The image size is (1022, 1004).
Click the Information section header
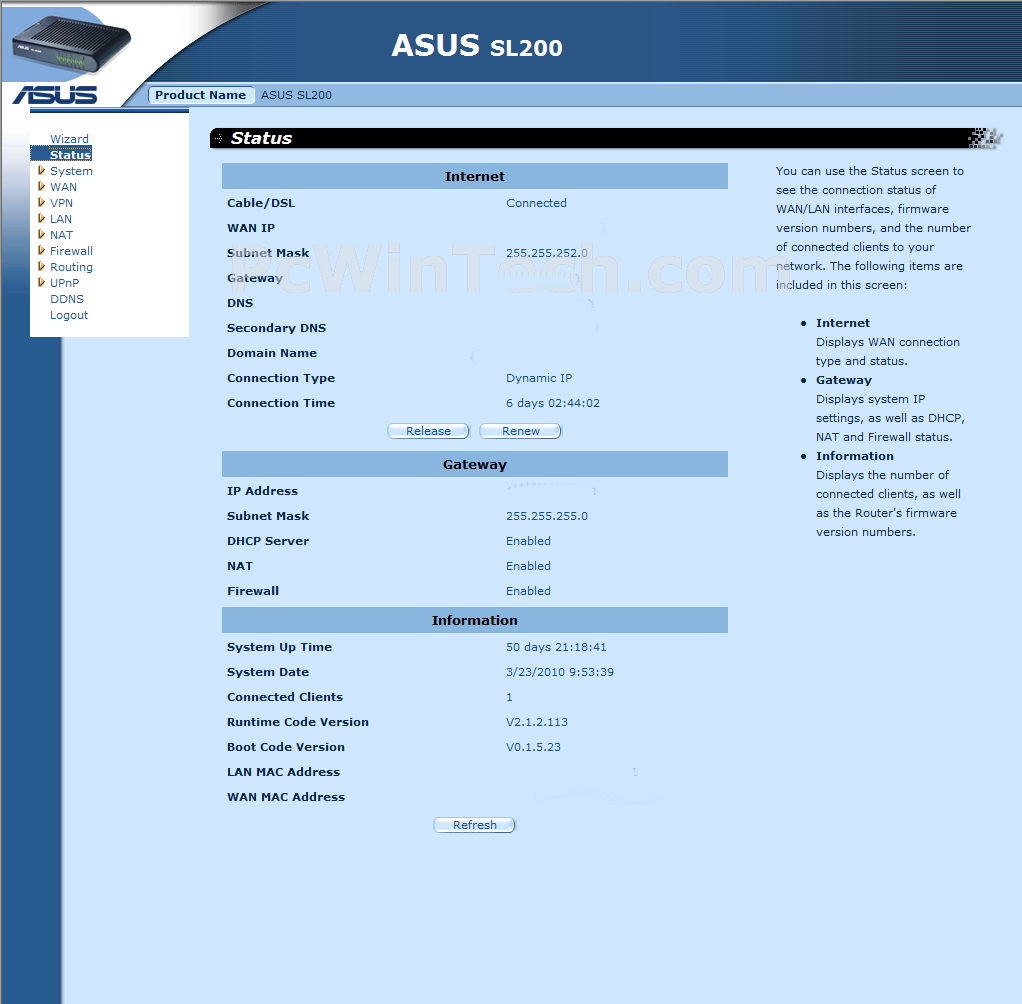coord(474,620)
